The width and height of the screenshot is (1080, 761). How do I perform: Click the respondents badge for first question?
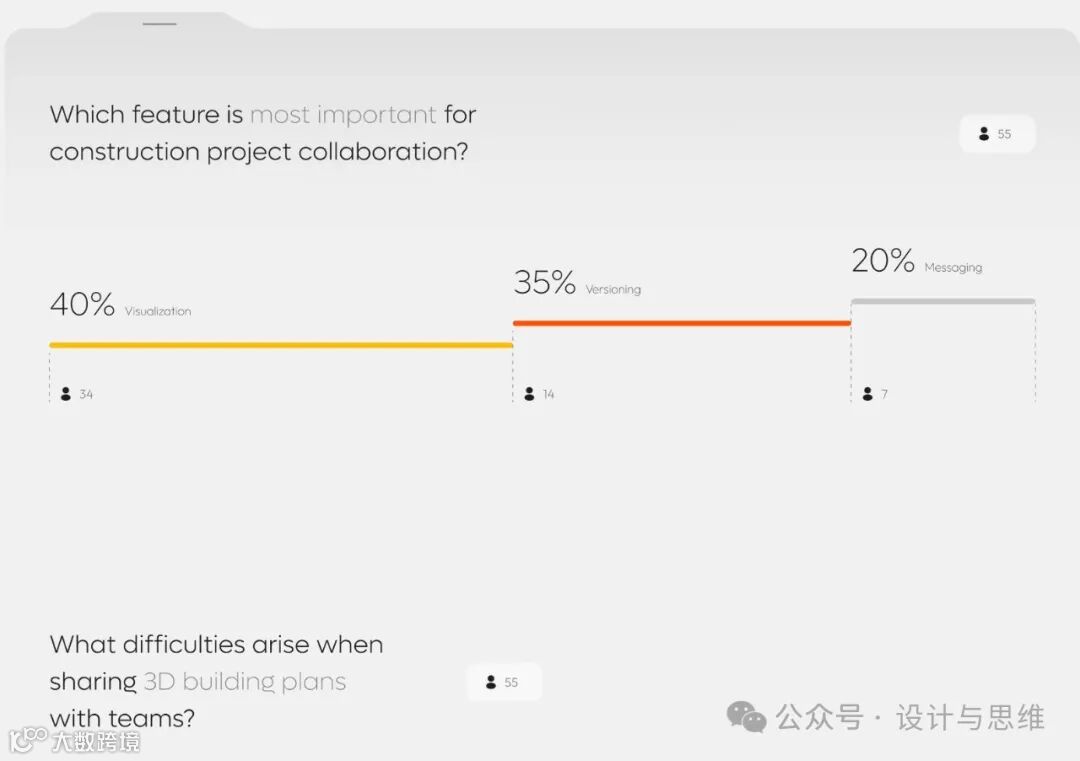tap(997, 134)
